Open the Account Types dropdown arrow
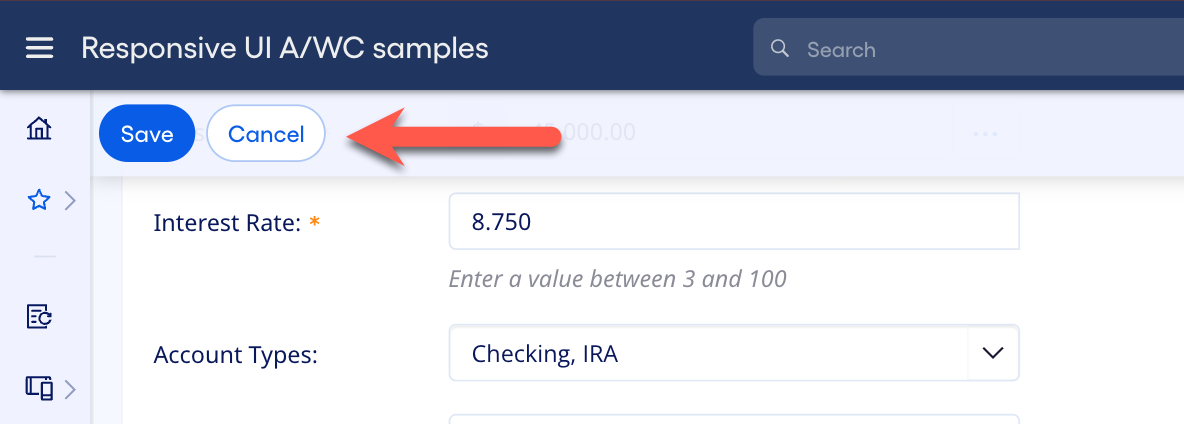Viewport: 1184px width, 424px height. coord(993,353)
